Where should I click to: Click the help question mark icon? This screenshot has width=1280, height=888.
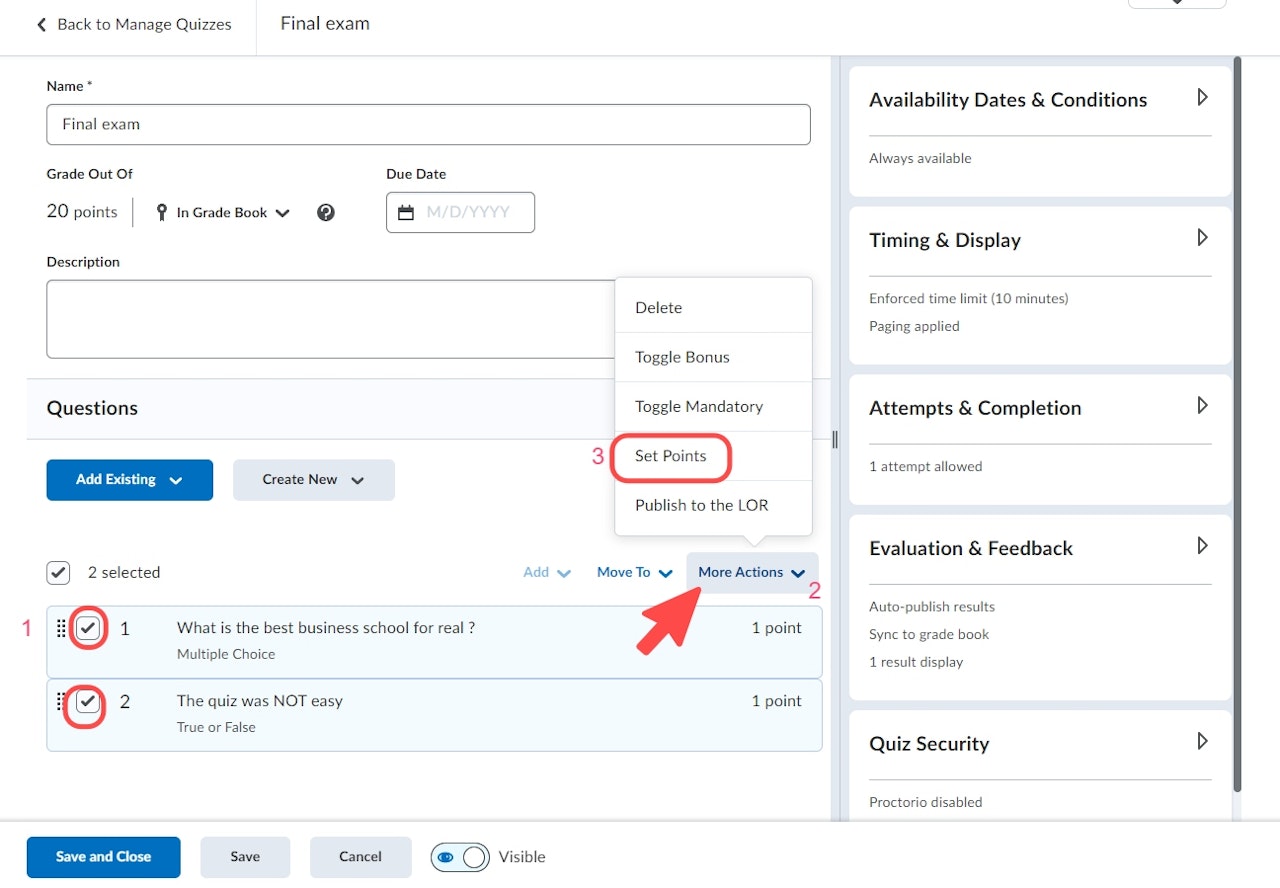[x=326, y=213]
